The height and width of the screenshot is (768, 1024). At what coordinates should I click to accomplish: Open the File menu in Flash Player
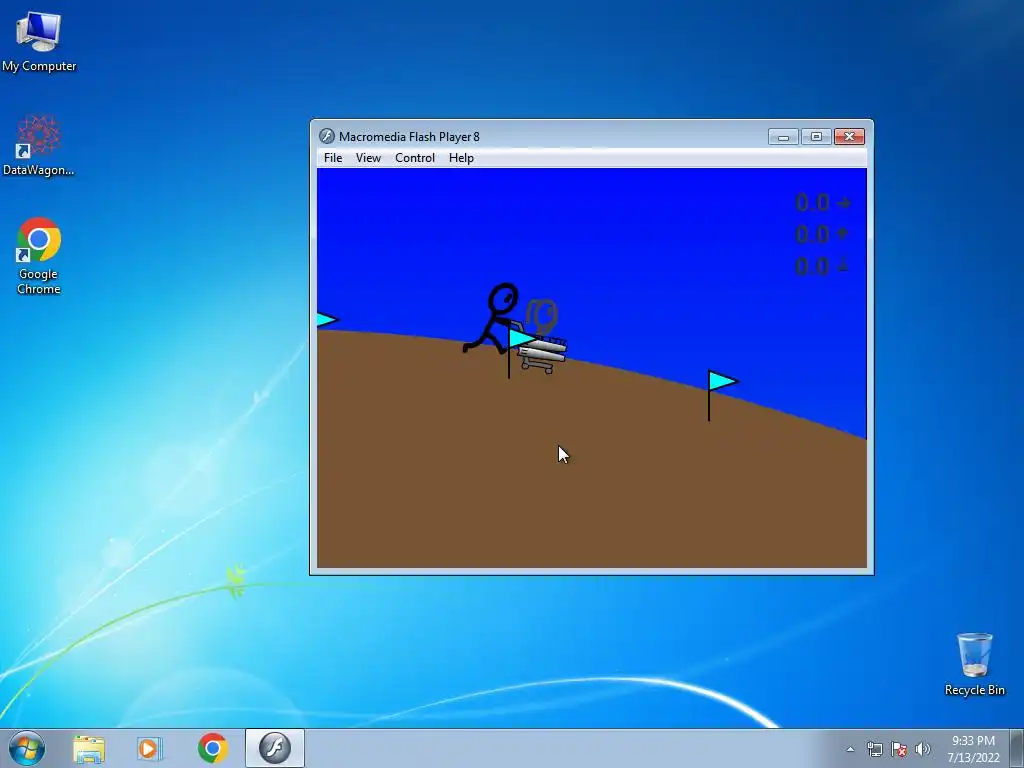[332, 158]
